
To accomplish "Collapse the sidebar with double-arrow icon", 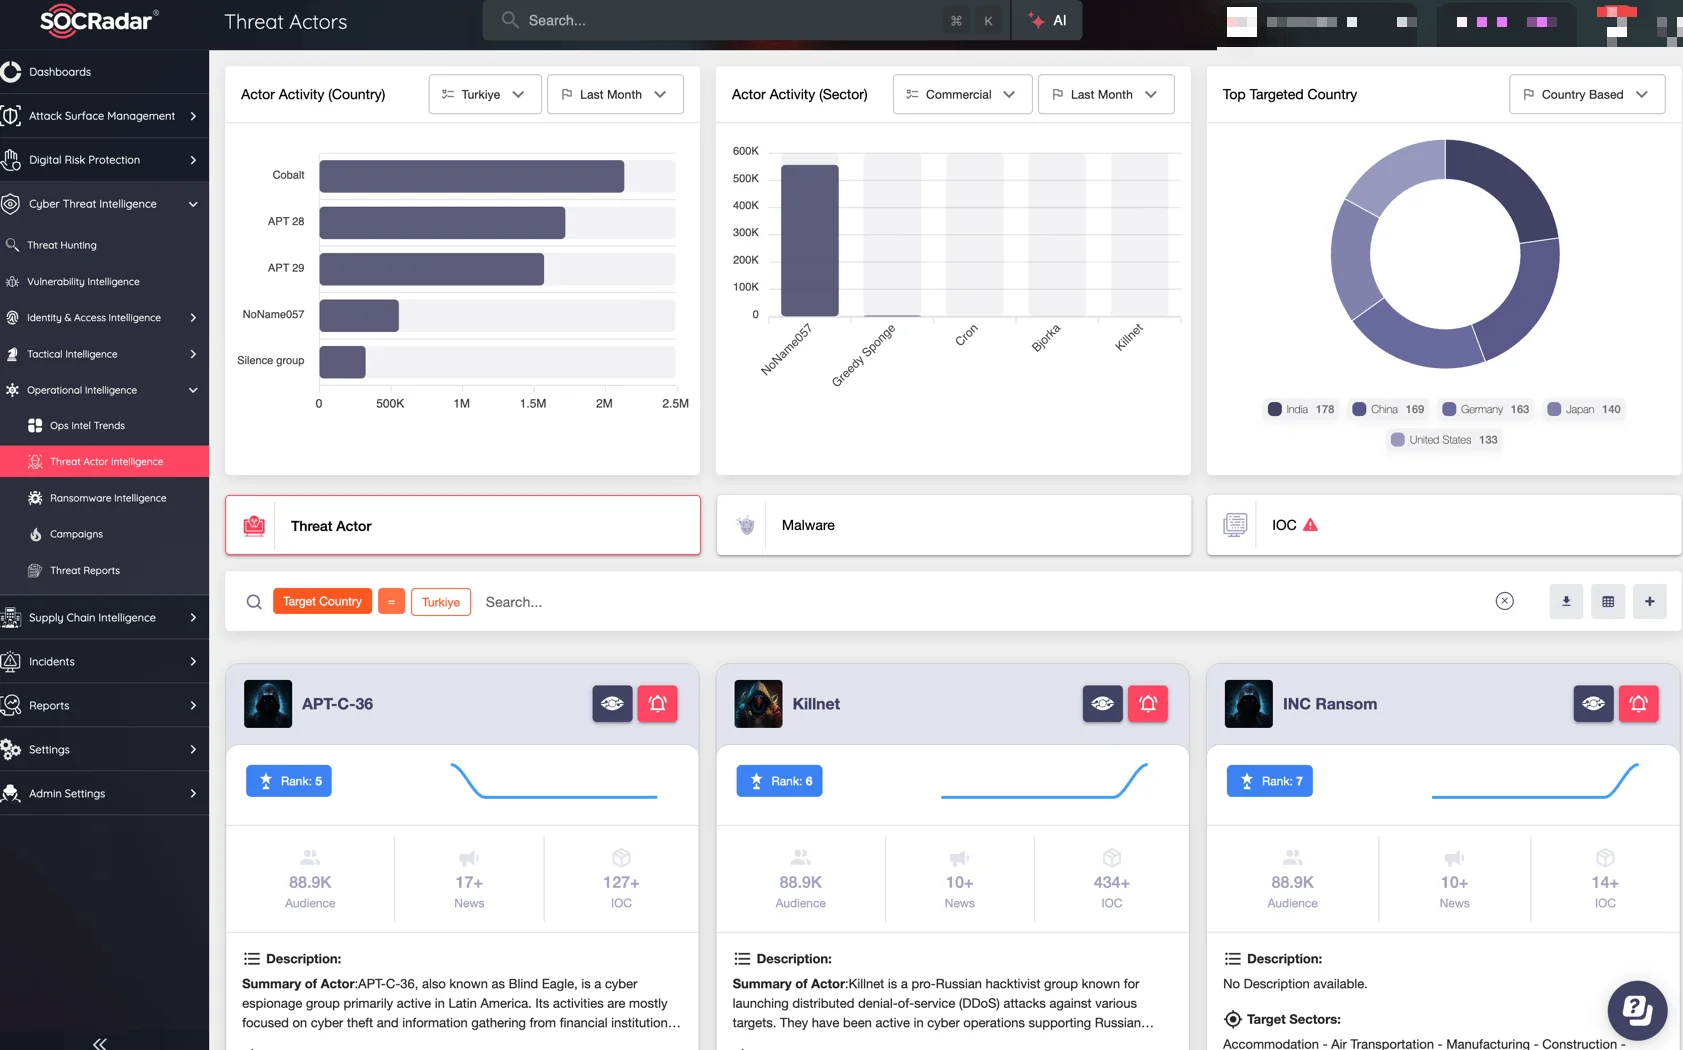I will (100, 1043).
